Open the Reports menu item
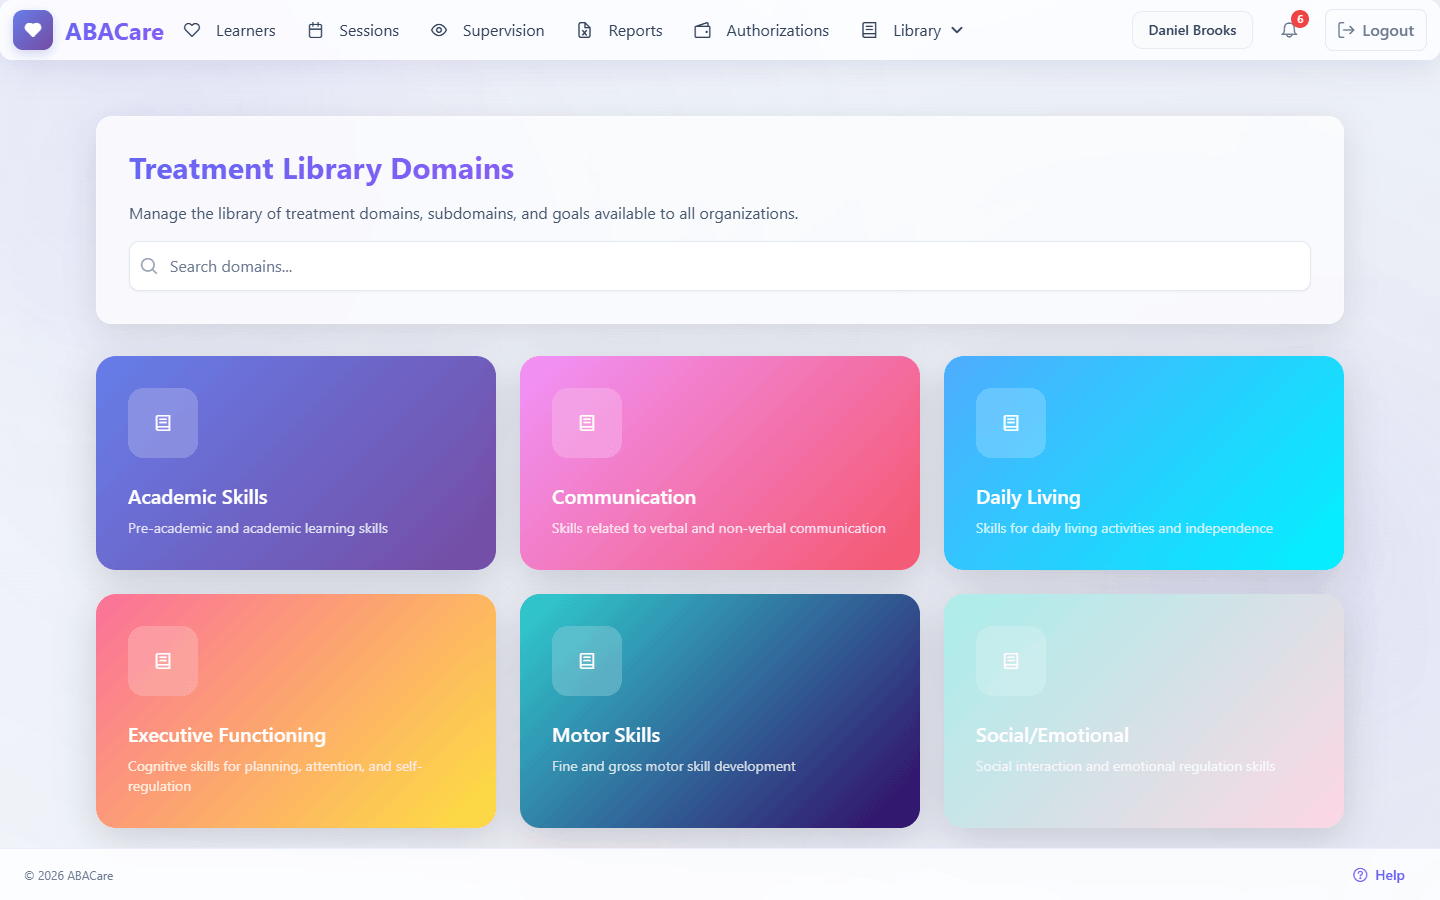The height and width of the screenshot is (900, 1440). click(620, 30)
